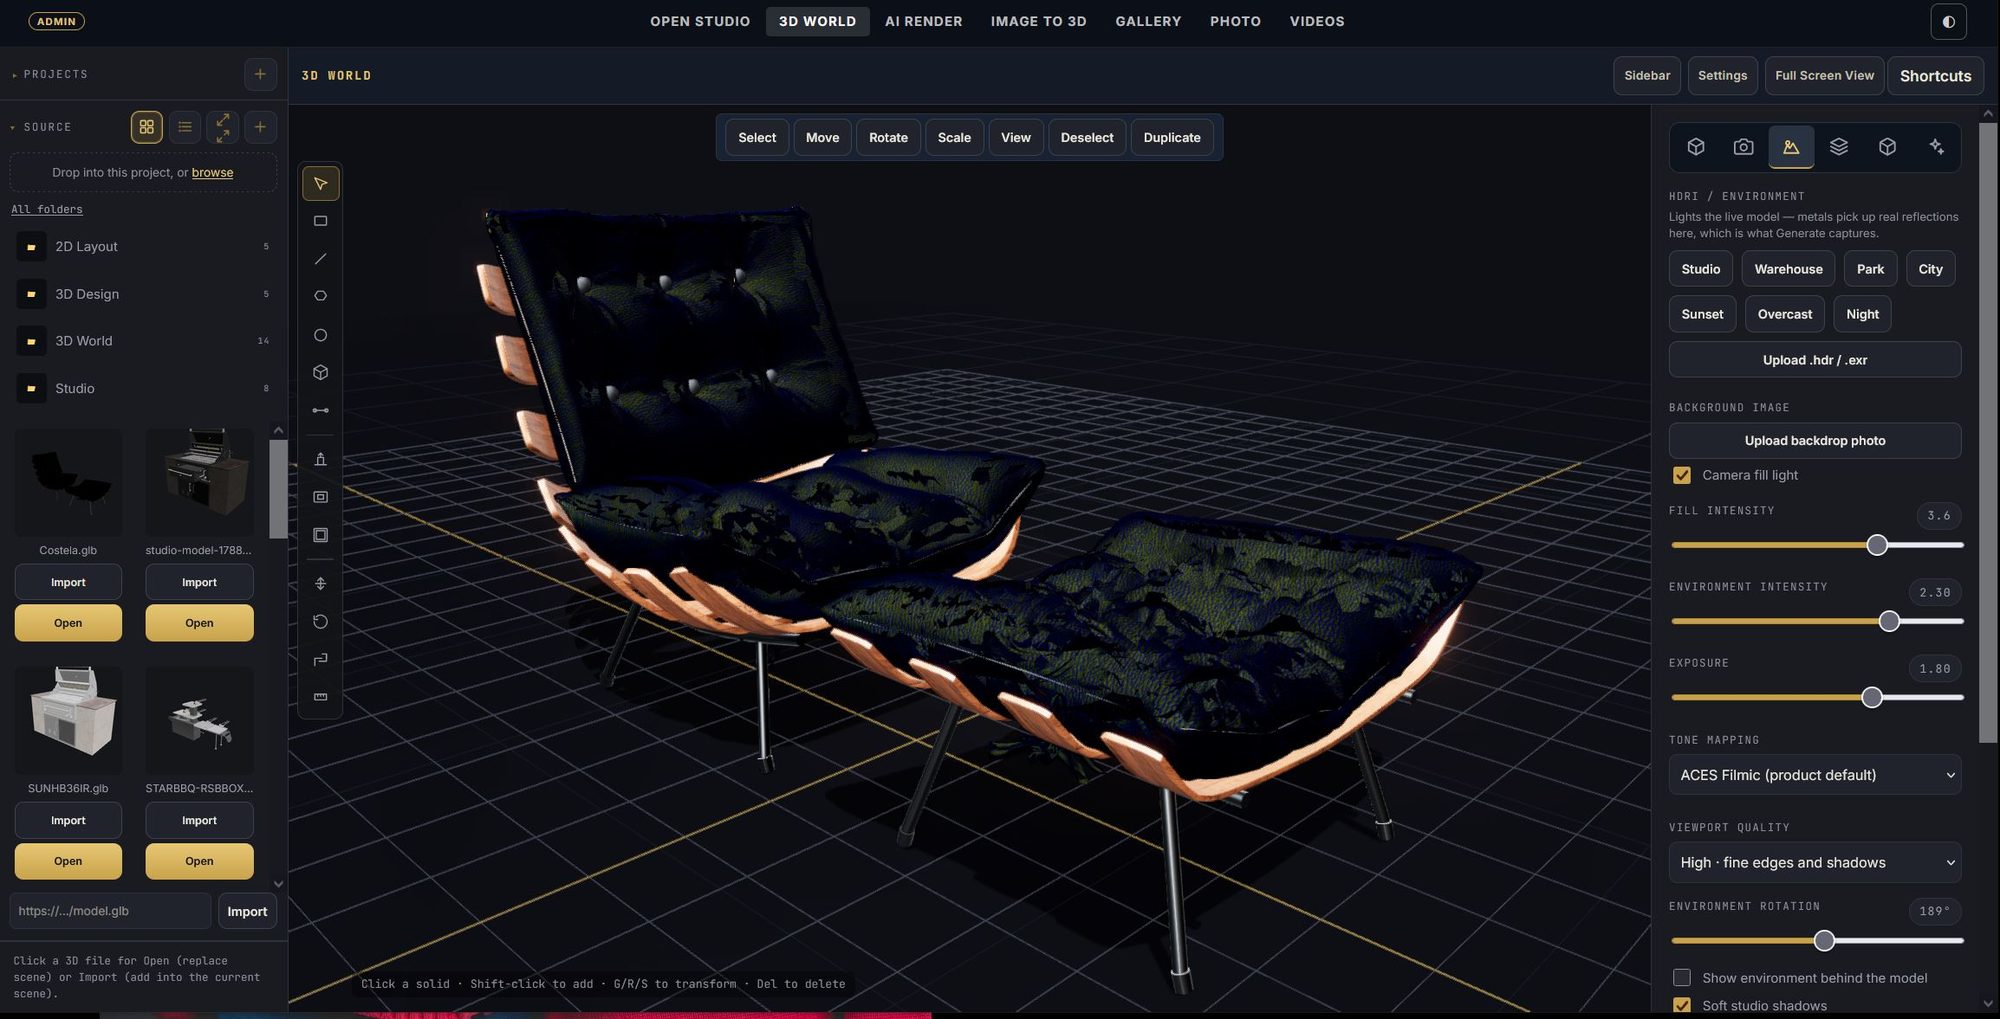Switch to the Photo tab
2000x1019 pixels.
coord(1235,21)
